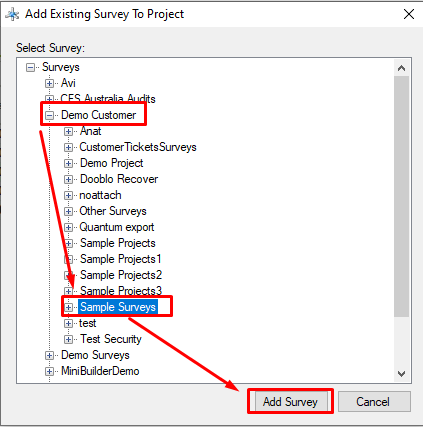This screenshot has height=427, width=423.
Task: Click the Cancel button
Action: point(374,402)
